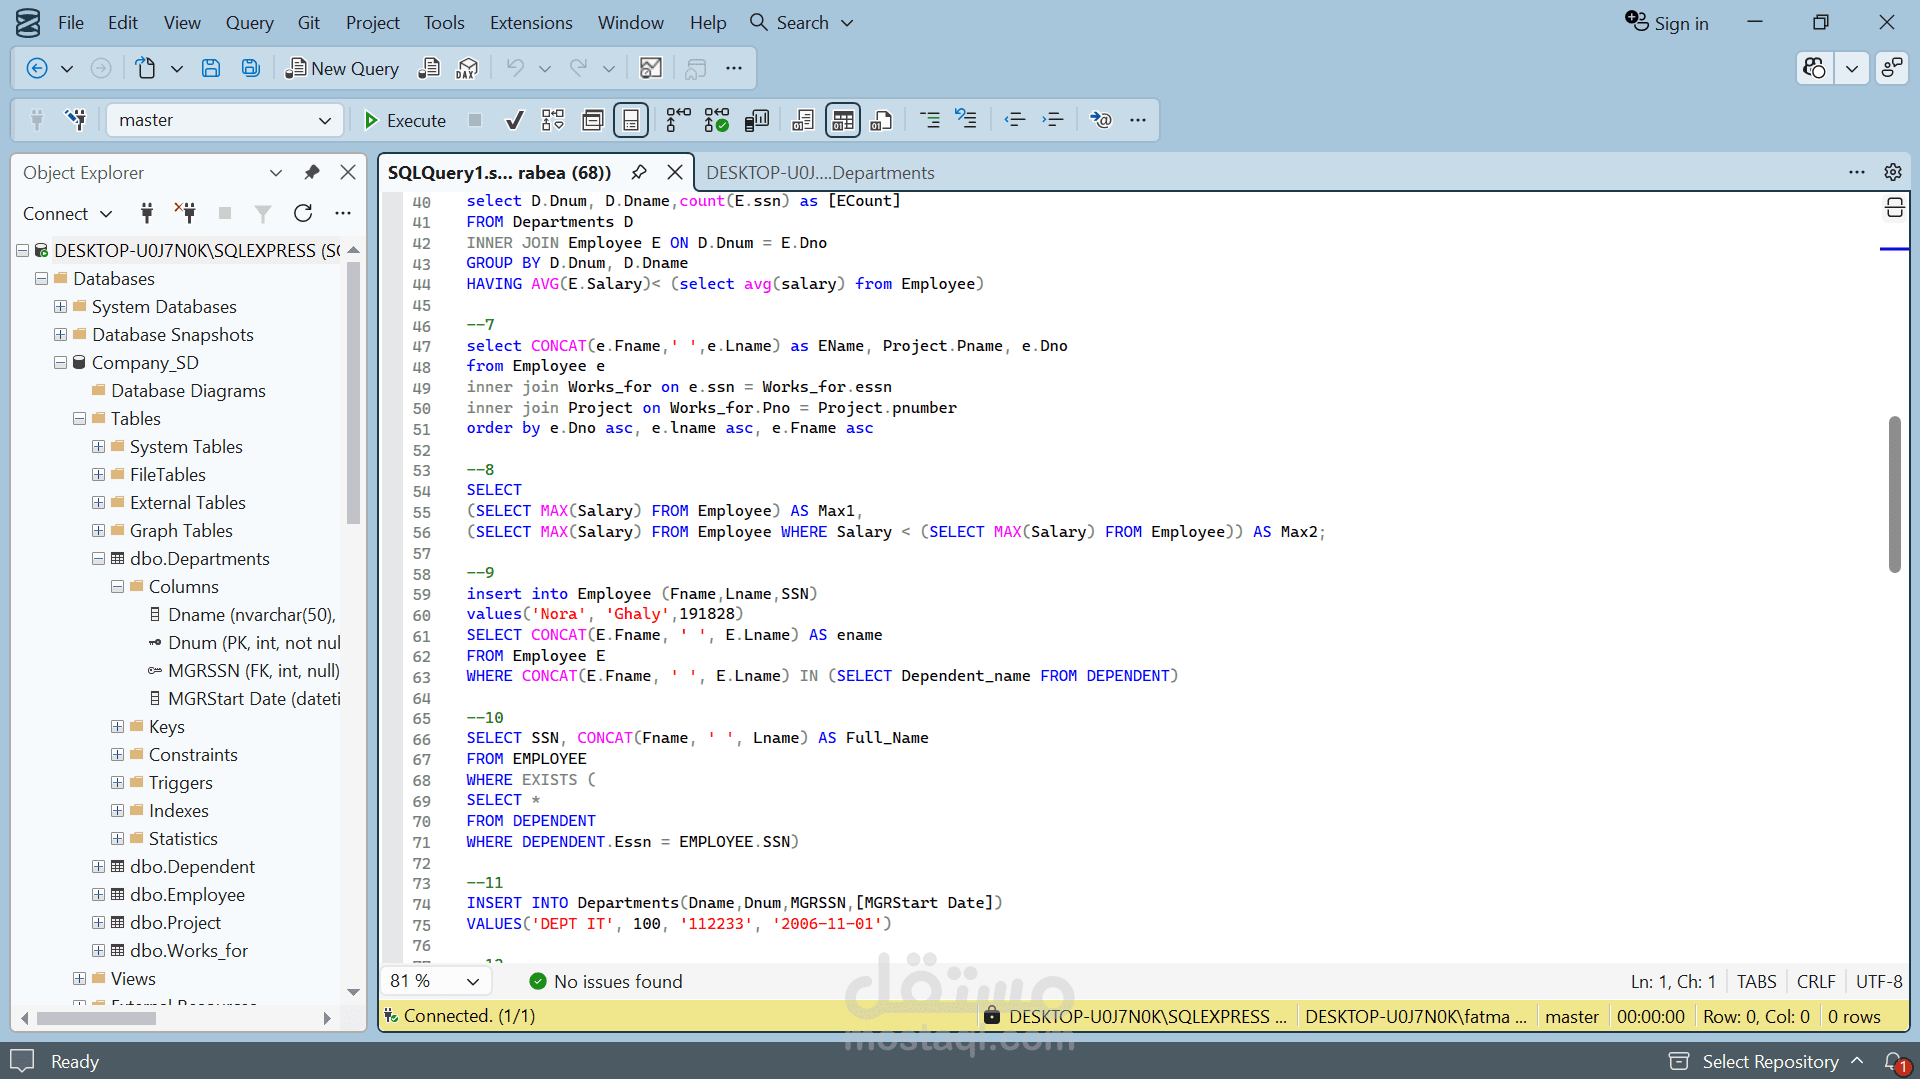
Task: Click the No issues found indicator
Action: (605, 981)
